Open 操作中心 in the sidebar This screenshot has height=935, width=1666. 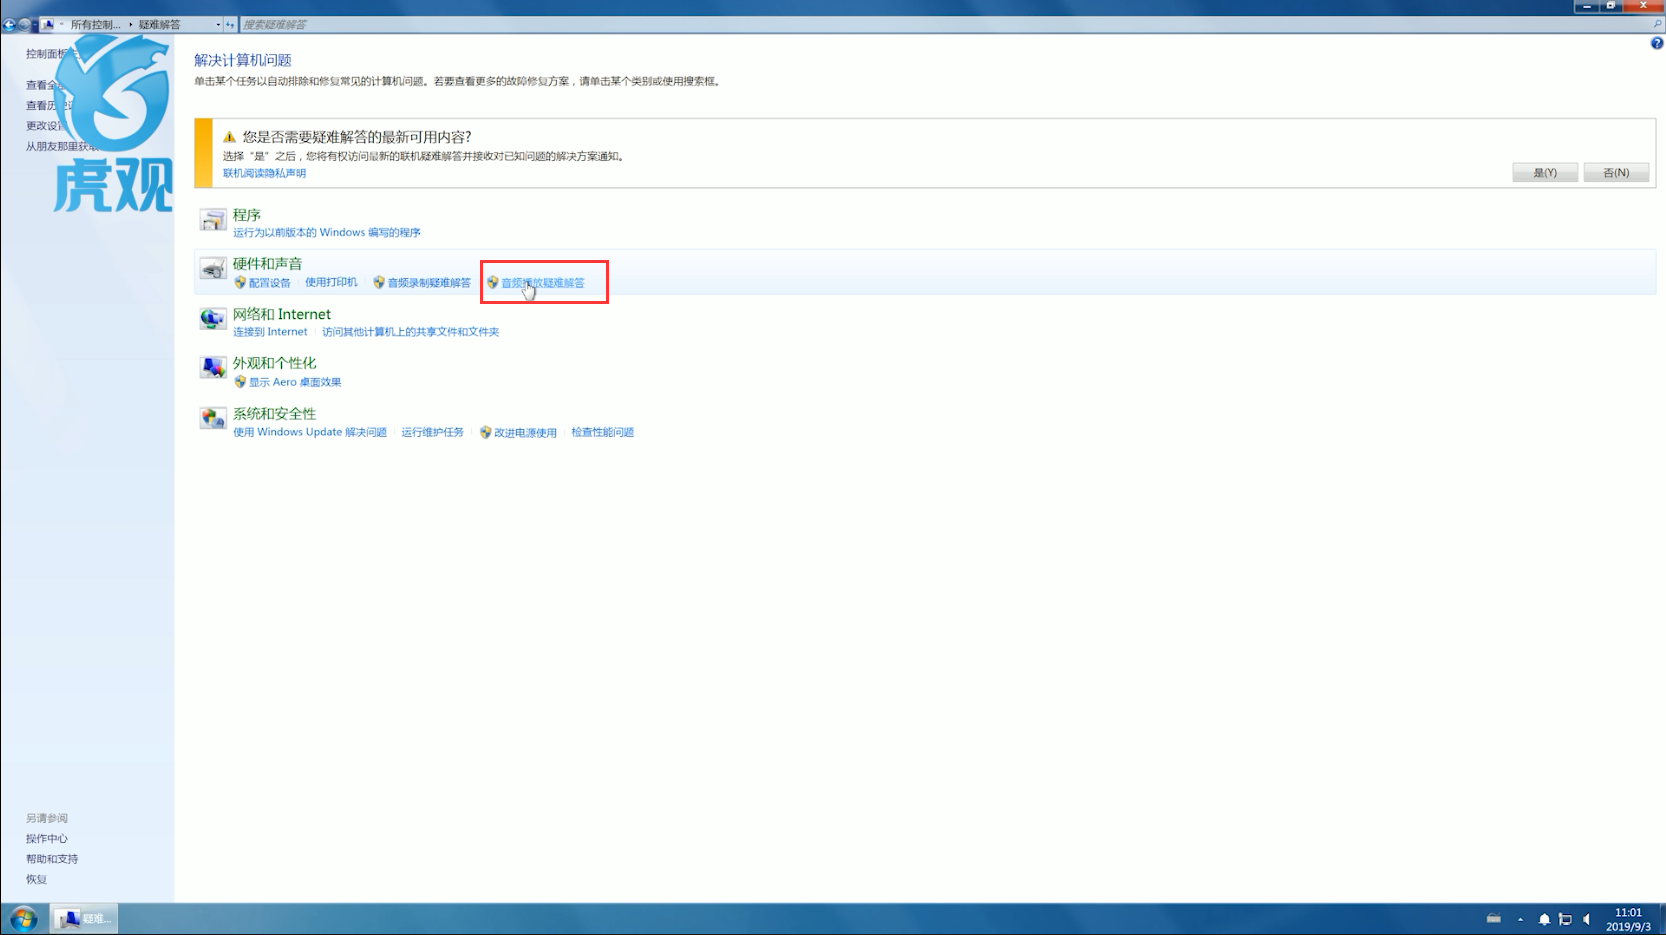click(47, 838)
